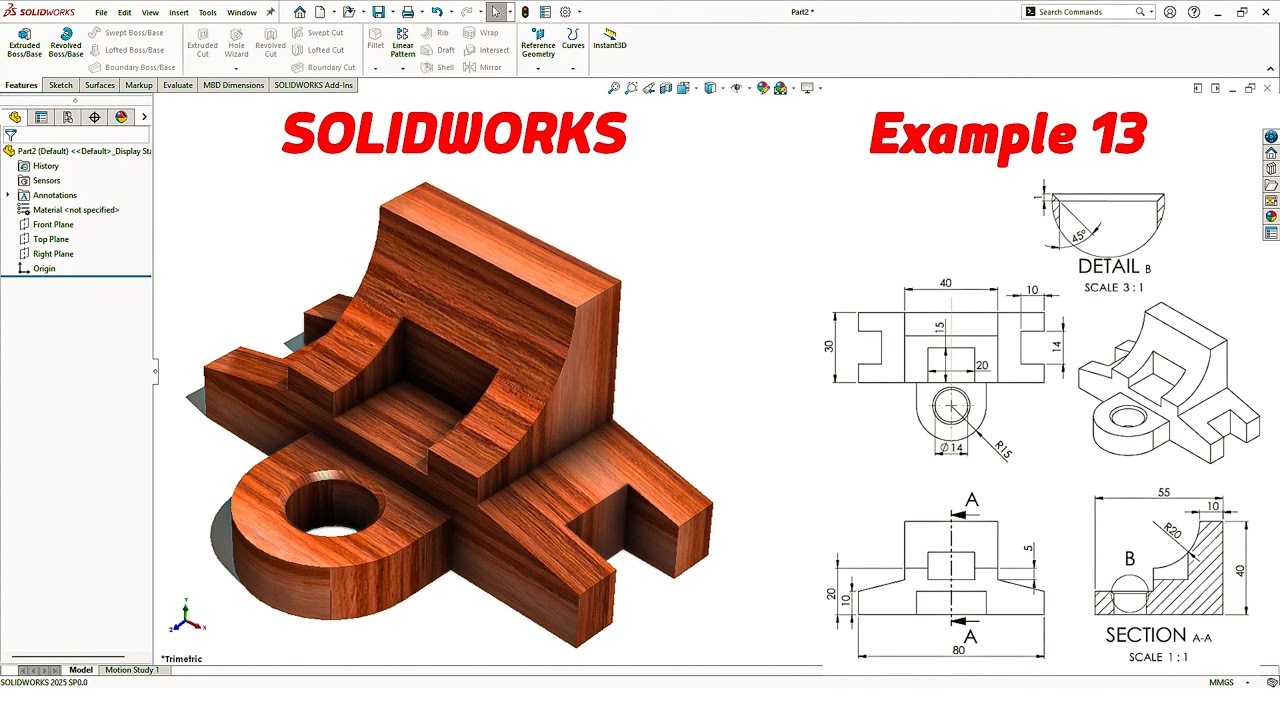Click the Rebuild traffic light icon
This screenshot has width=1280, height=720.
tap(526, 12)
